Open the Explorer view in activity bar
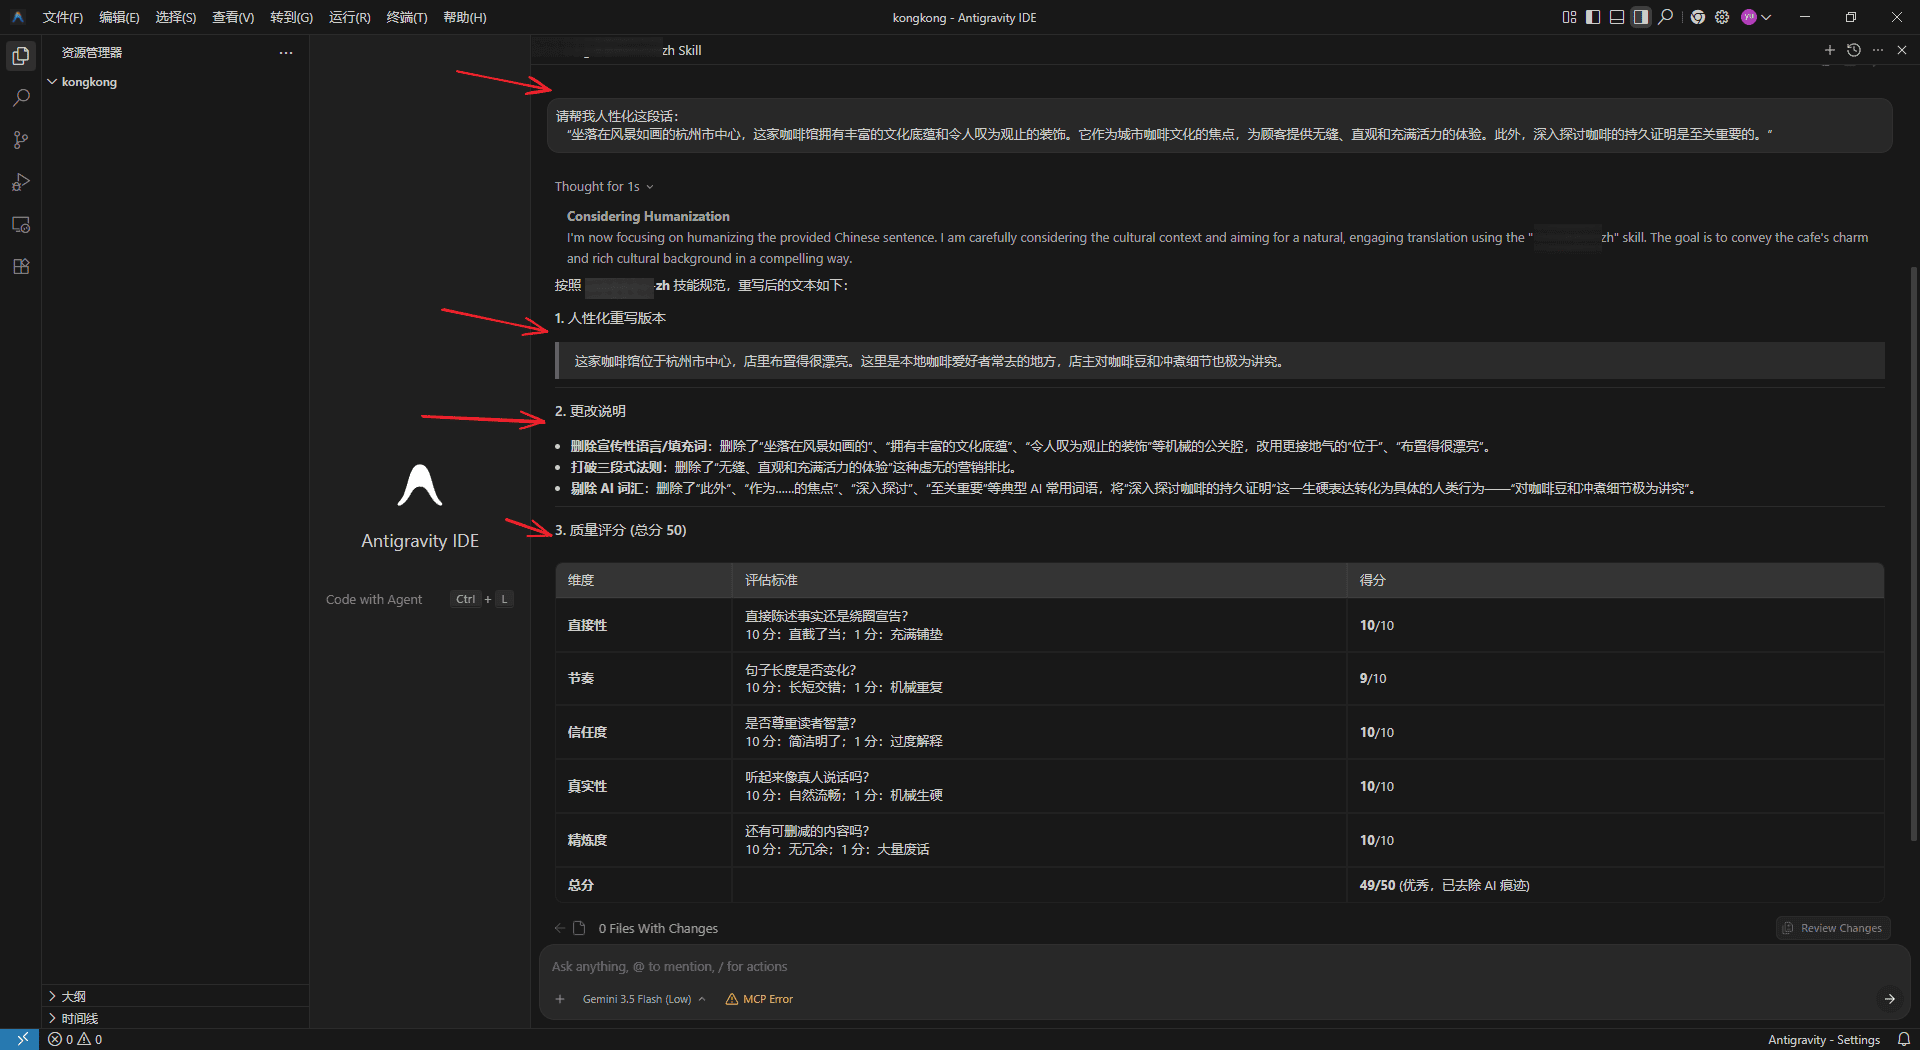The width and height of the screenshot is (1920, 1050). [x=21, y=56]
